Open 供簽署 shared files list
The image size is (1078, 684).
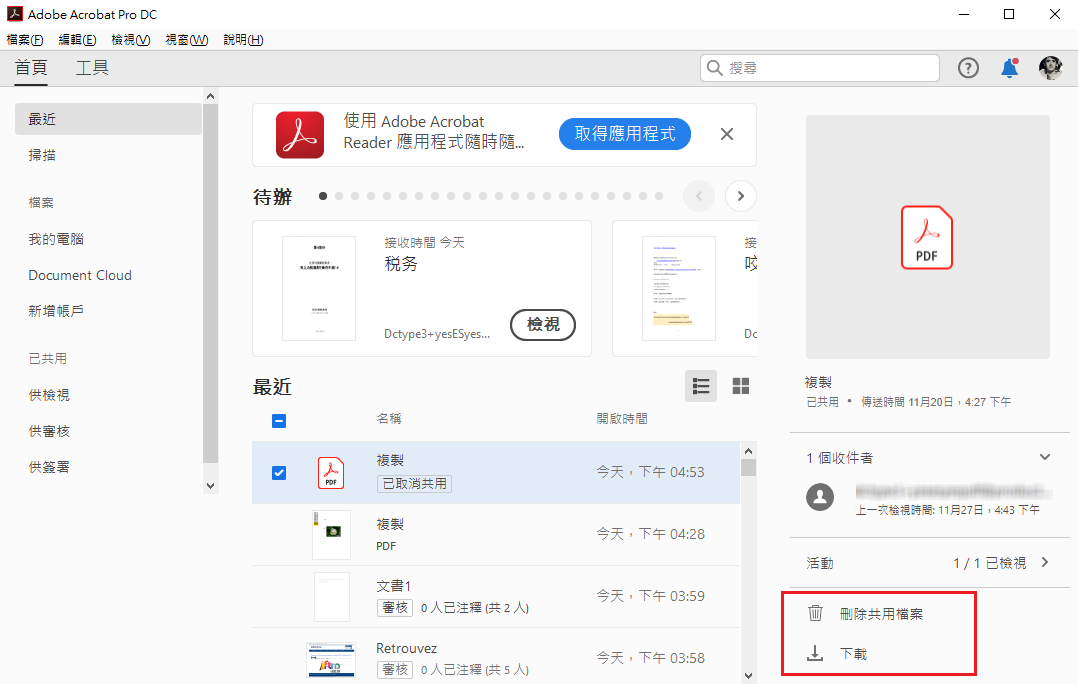[49, 467]
